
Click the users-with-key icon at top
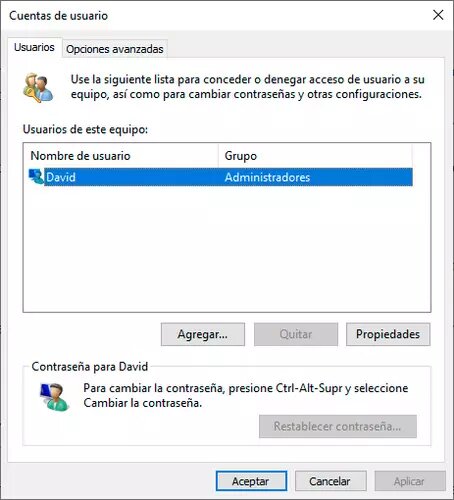coord(38,88)
